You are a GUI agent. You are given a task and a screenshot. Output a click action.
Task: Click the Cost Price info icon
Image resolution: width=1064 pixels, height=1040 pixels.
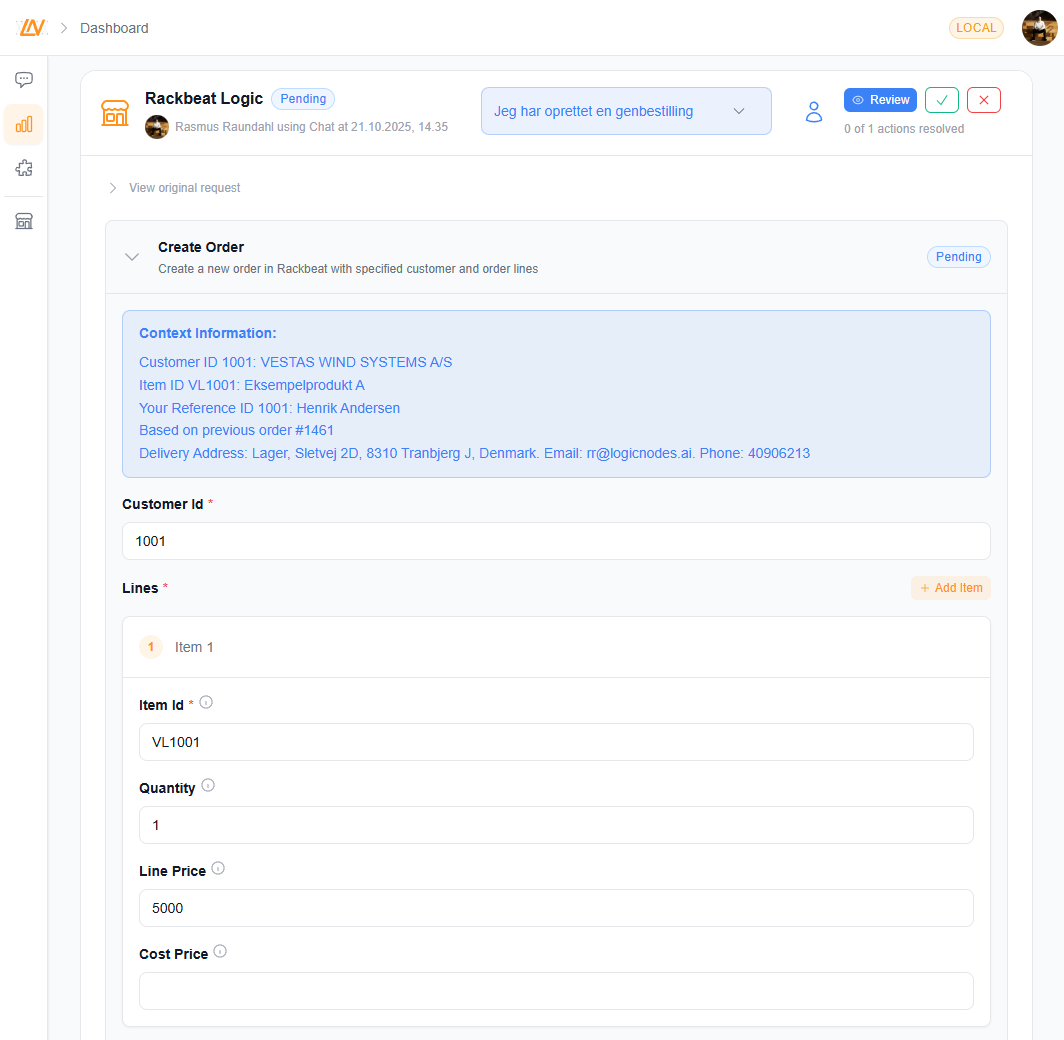[220, 952]
